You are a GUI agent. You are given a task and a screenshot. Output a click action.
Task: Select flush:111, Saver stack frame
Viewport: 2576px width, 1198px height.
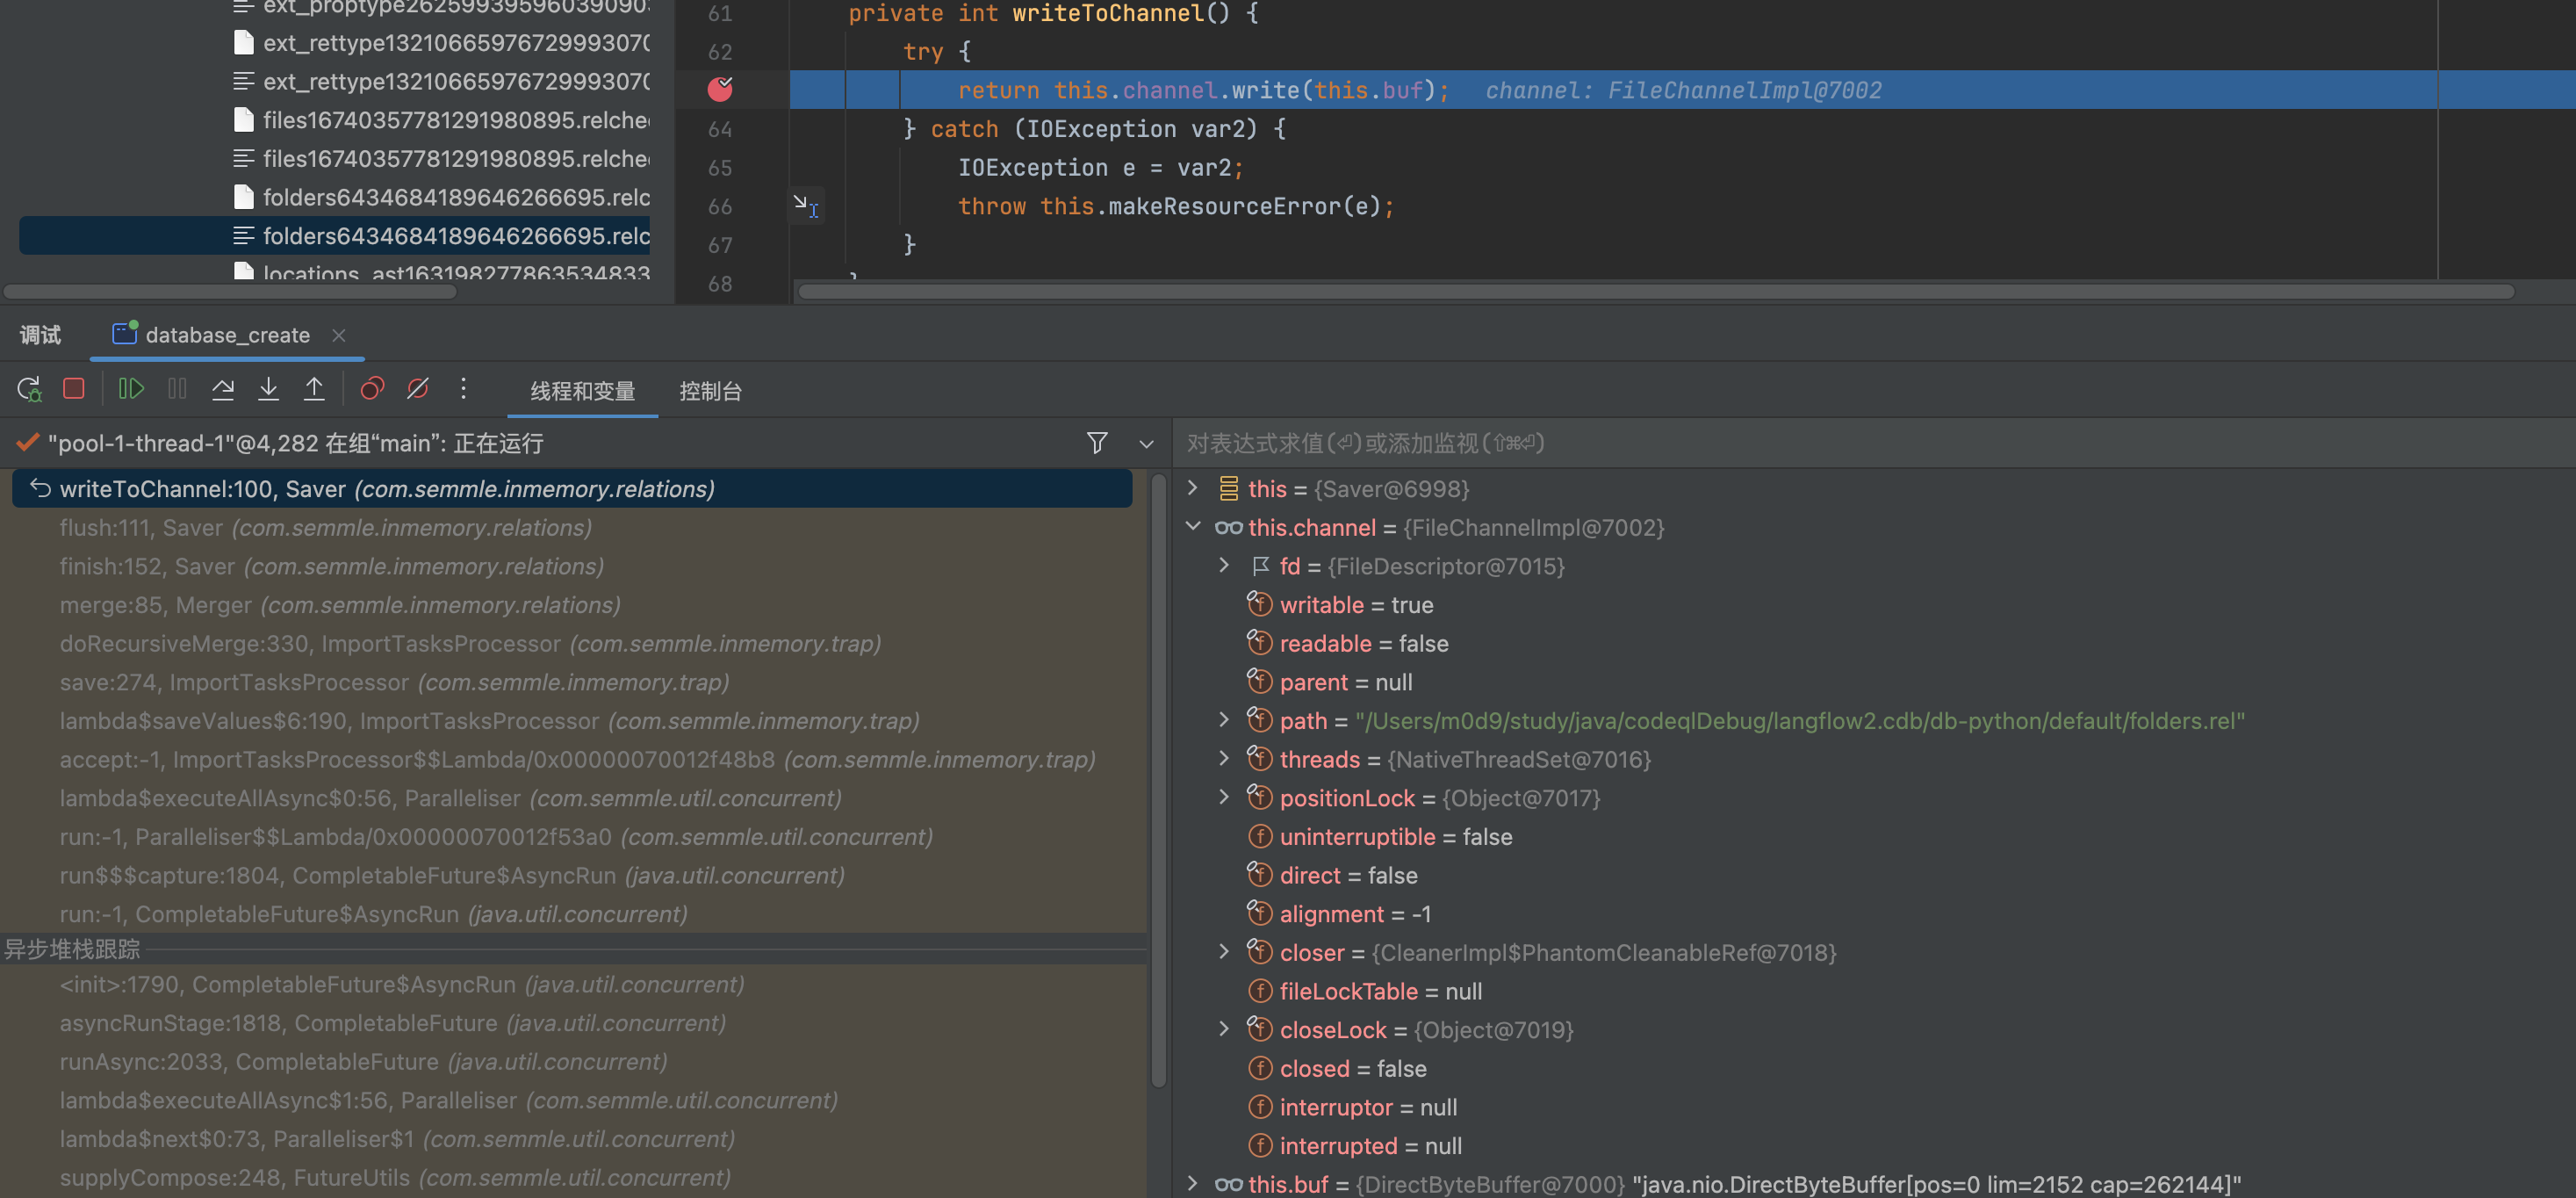[x=572, y=527]
